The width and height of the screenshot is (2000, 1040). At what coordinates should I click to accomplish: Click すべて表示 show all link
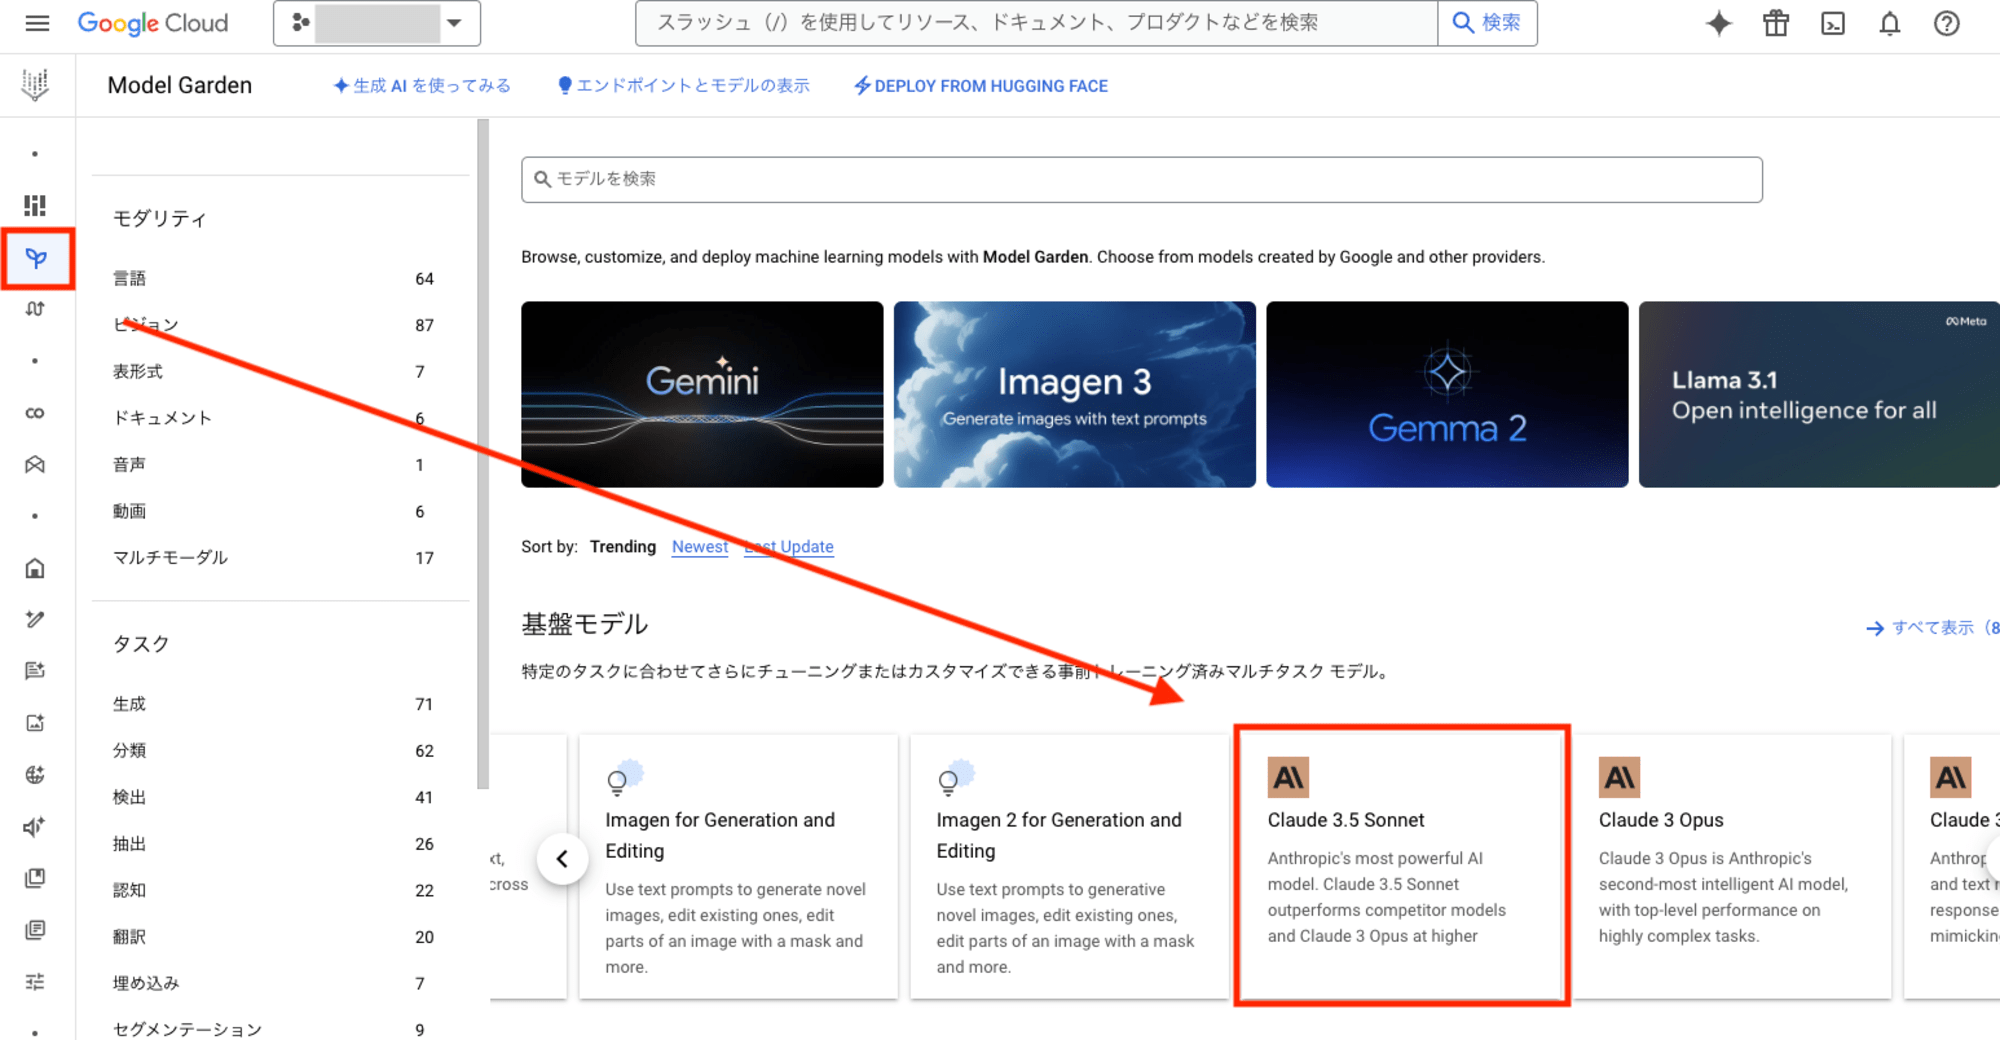click(1932, 628)
